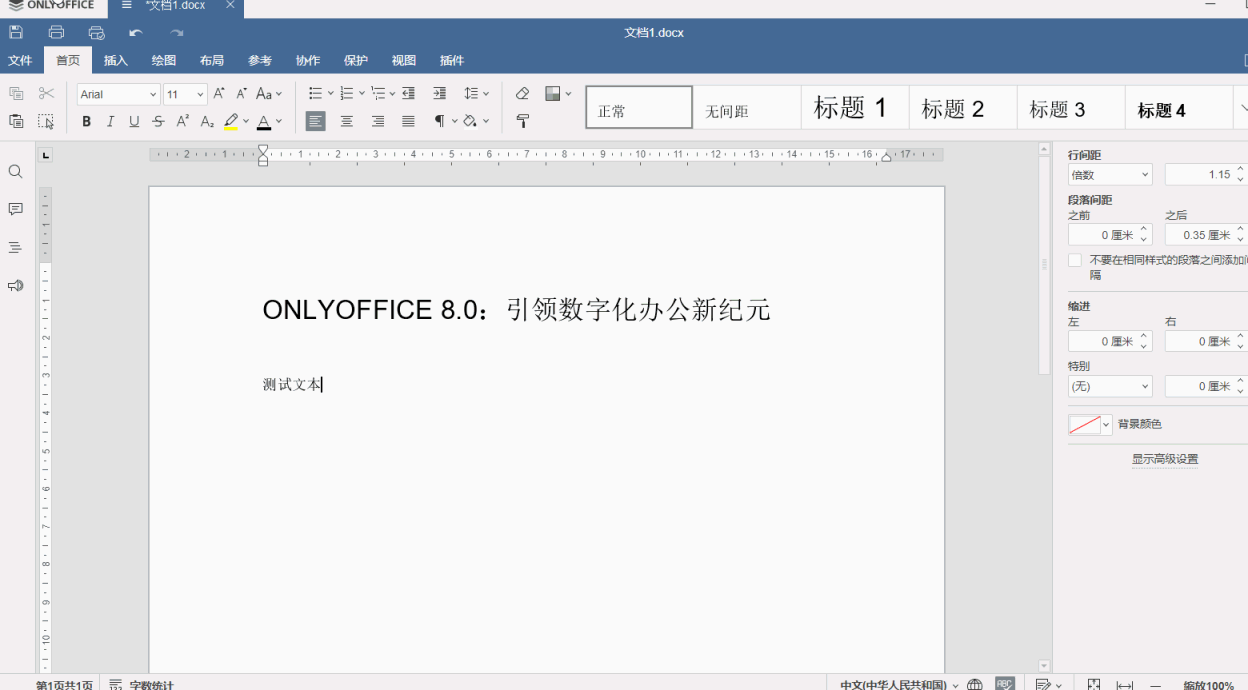Open 显示高级设置 link

pos(1165,458)
